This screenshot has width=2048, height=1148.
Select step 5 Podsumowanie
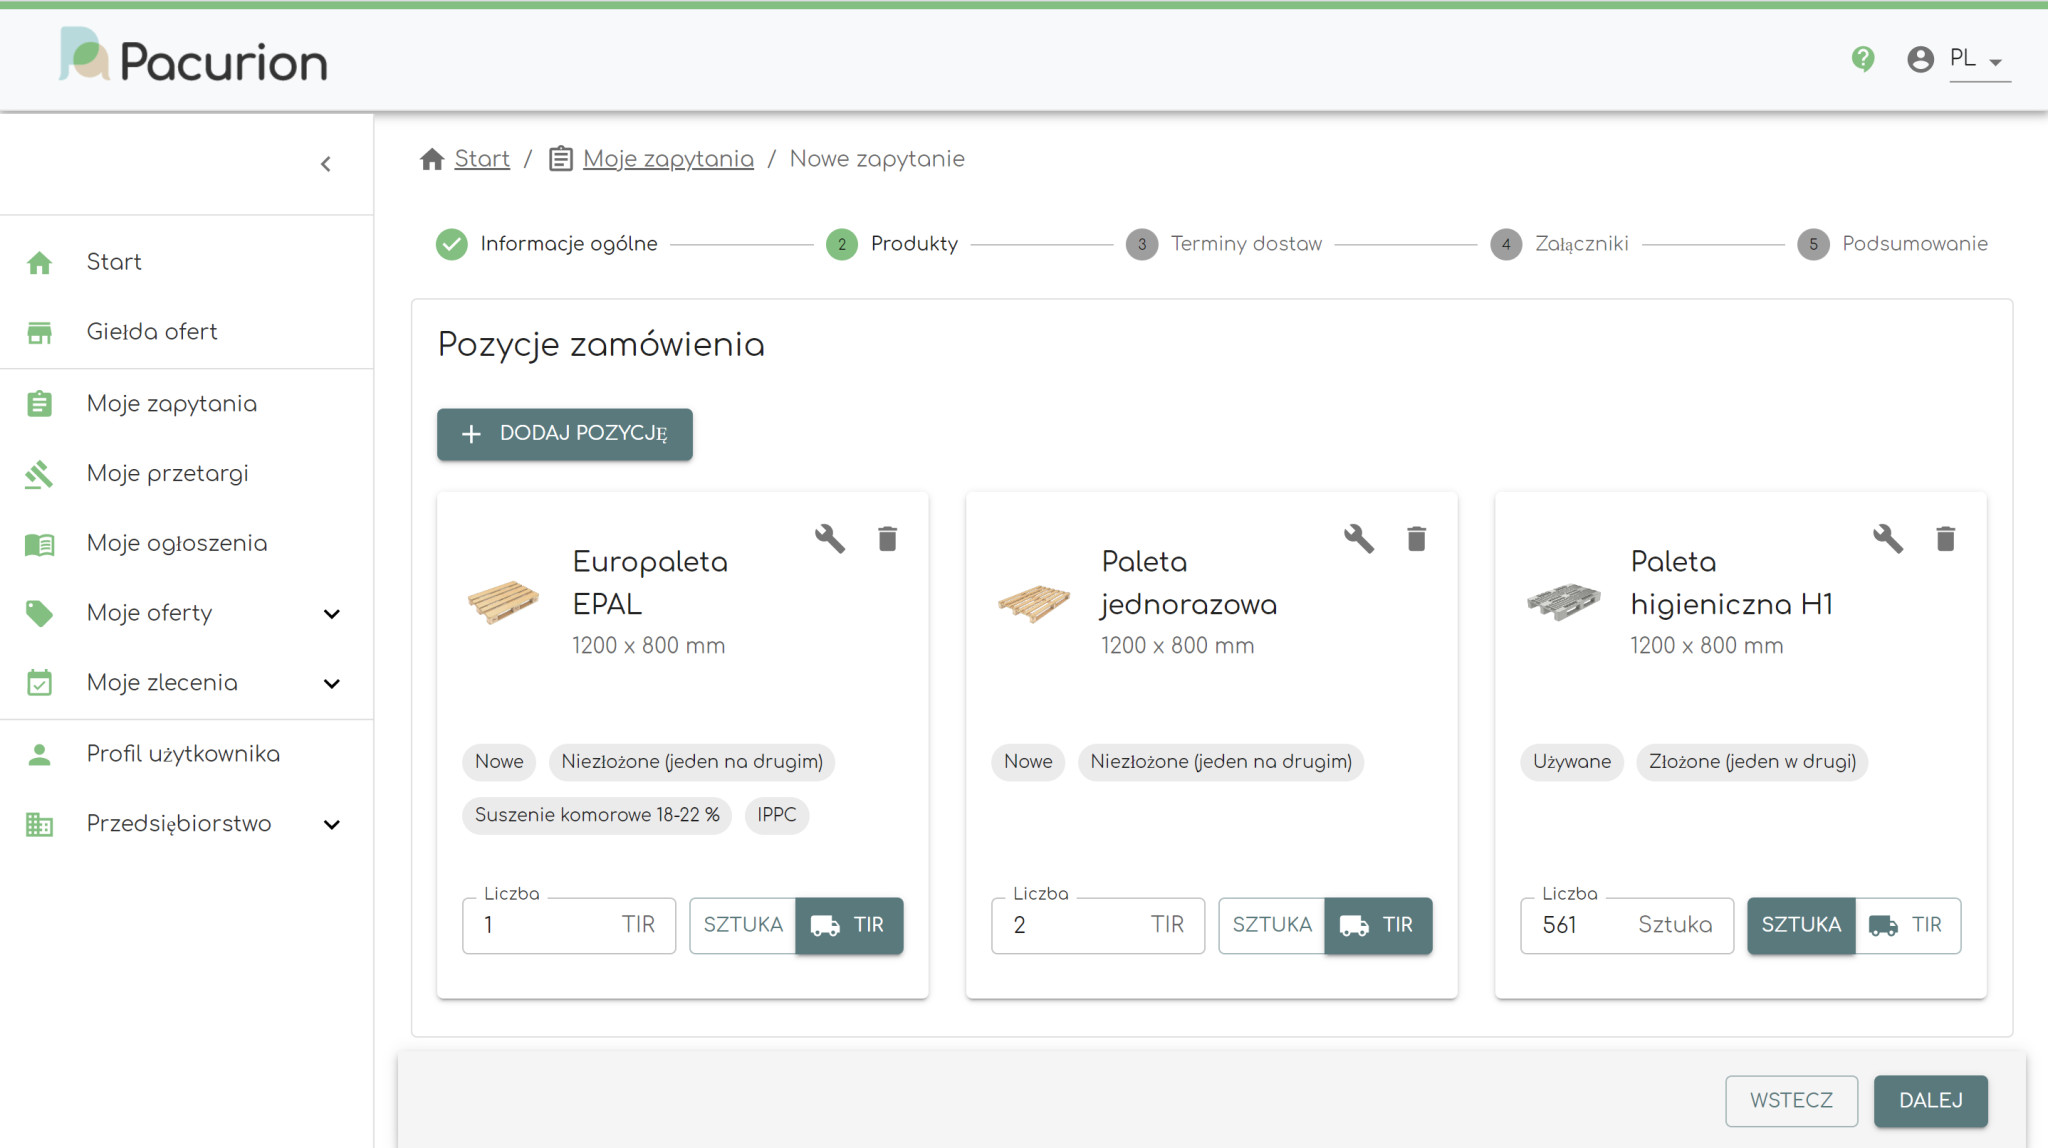point(1892,244)
